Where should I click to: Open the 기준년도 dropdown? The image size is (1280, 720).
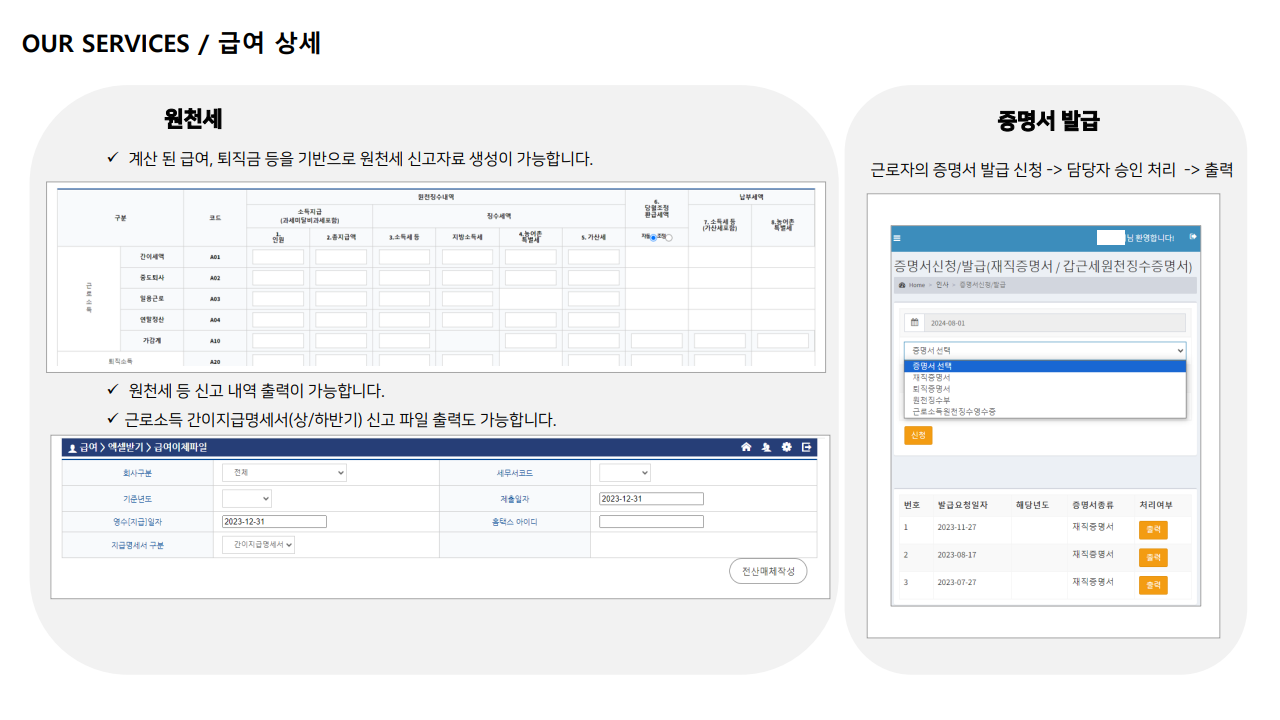click(246, 498)
